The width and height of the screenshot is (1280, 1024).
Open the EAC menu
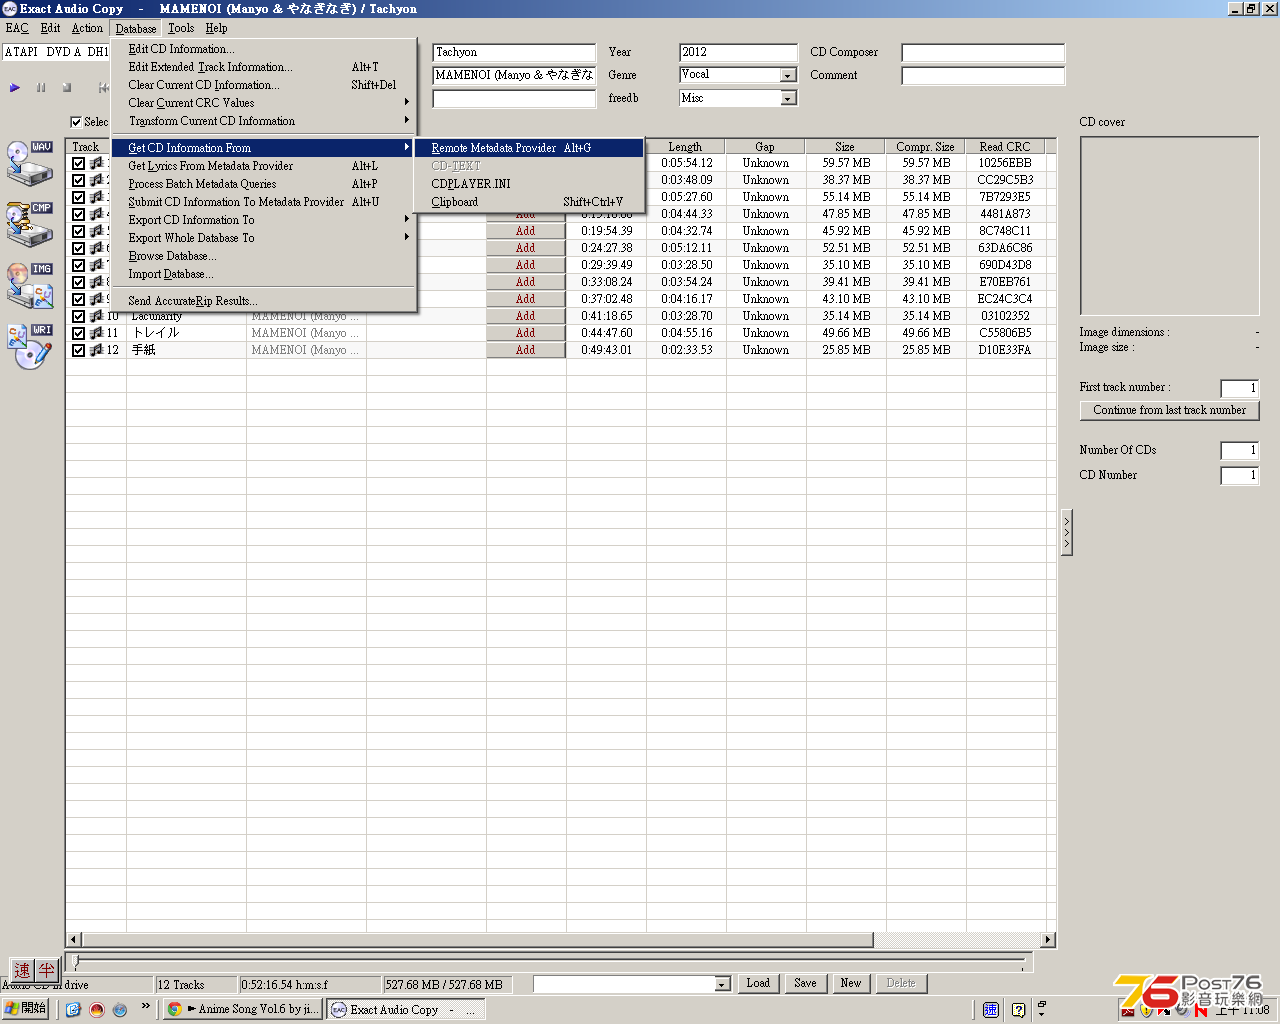[x=17, y=28]
